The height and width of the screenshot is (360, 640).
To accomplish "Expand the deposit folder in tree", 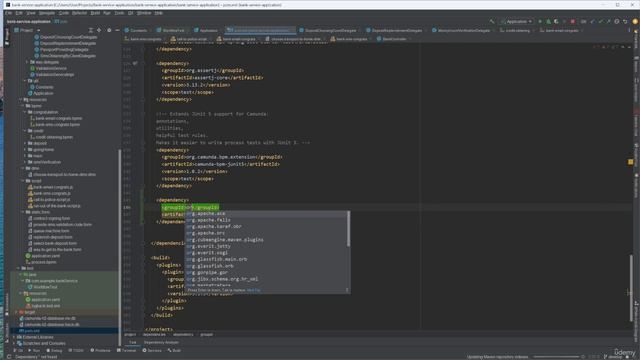I will tap(25, 144).
